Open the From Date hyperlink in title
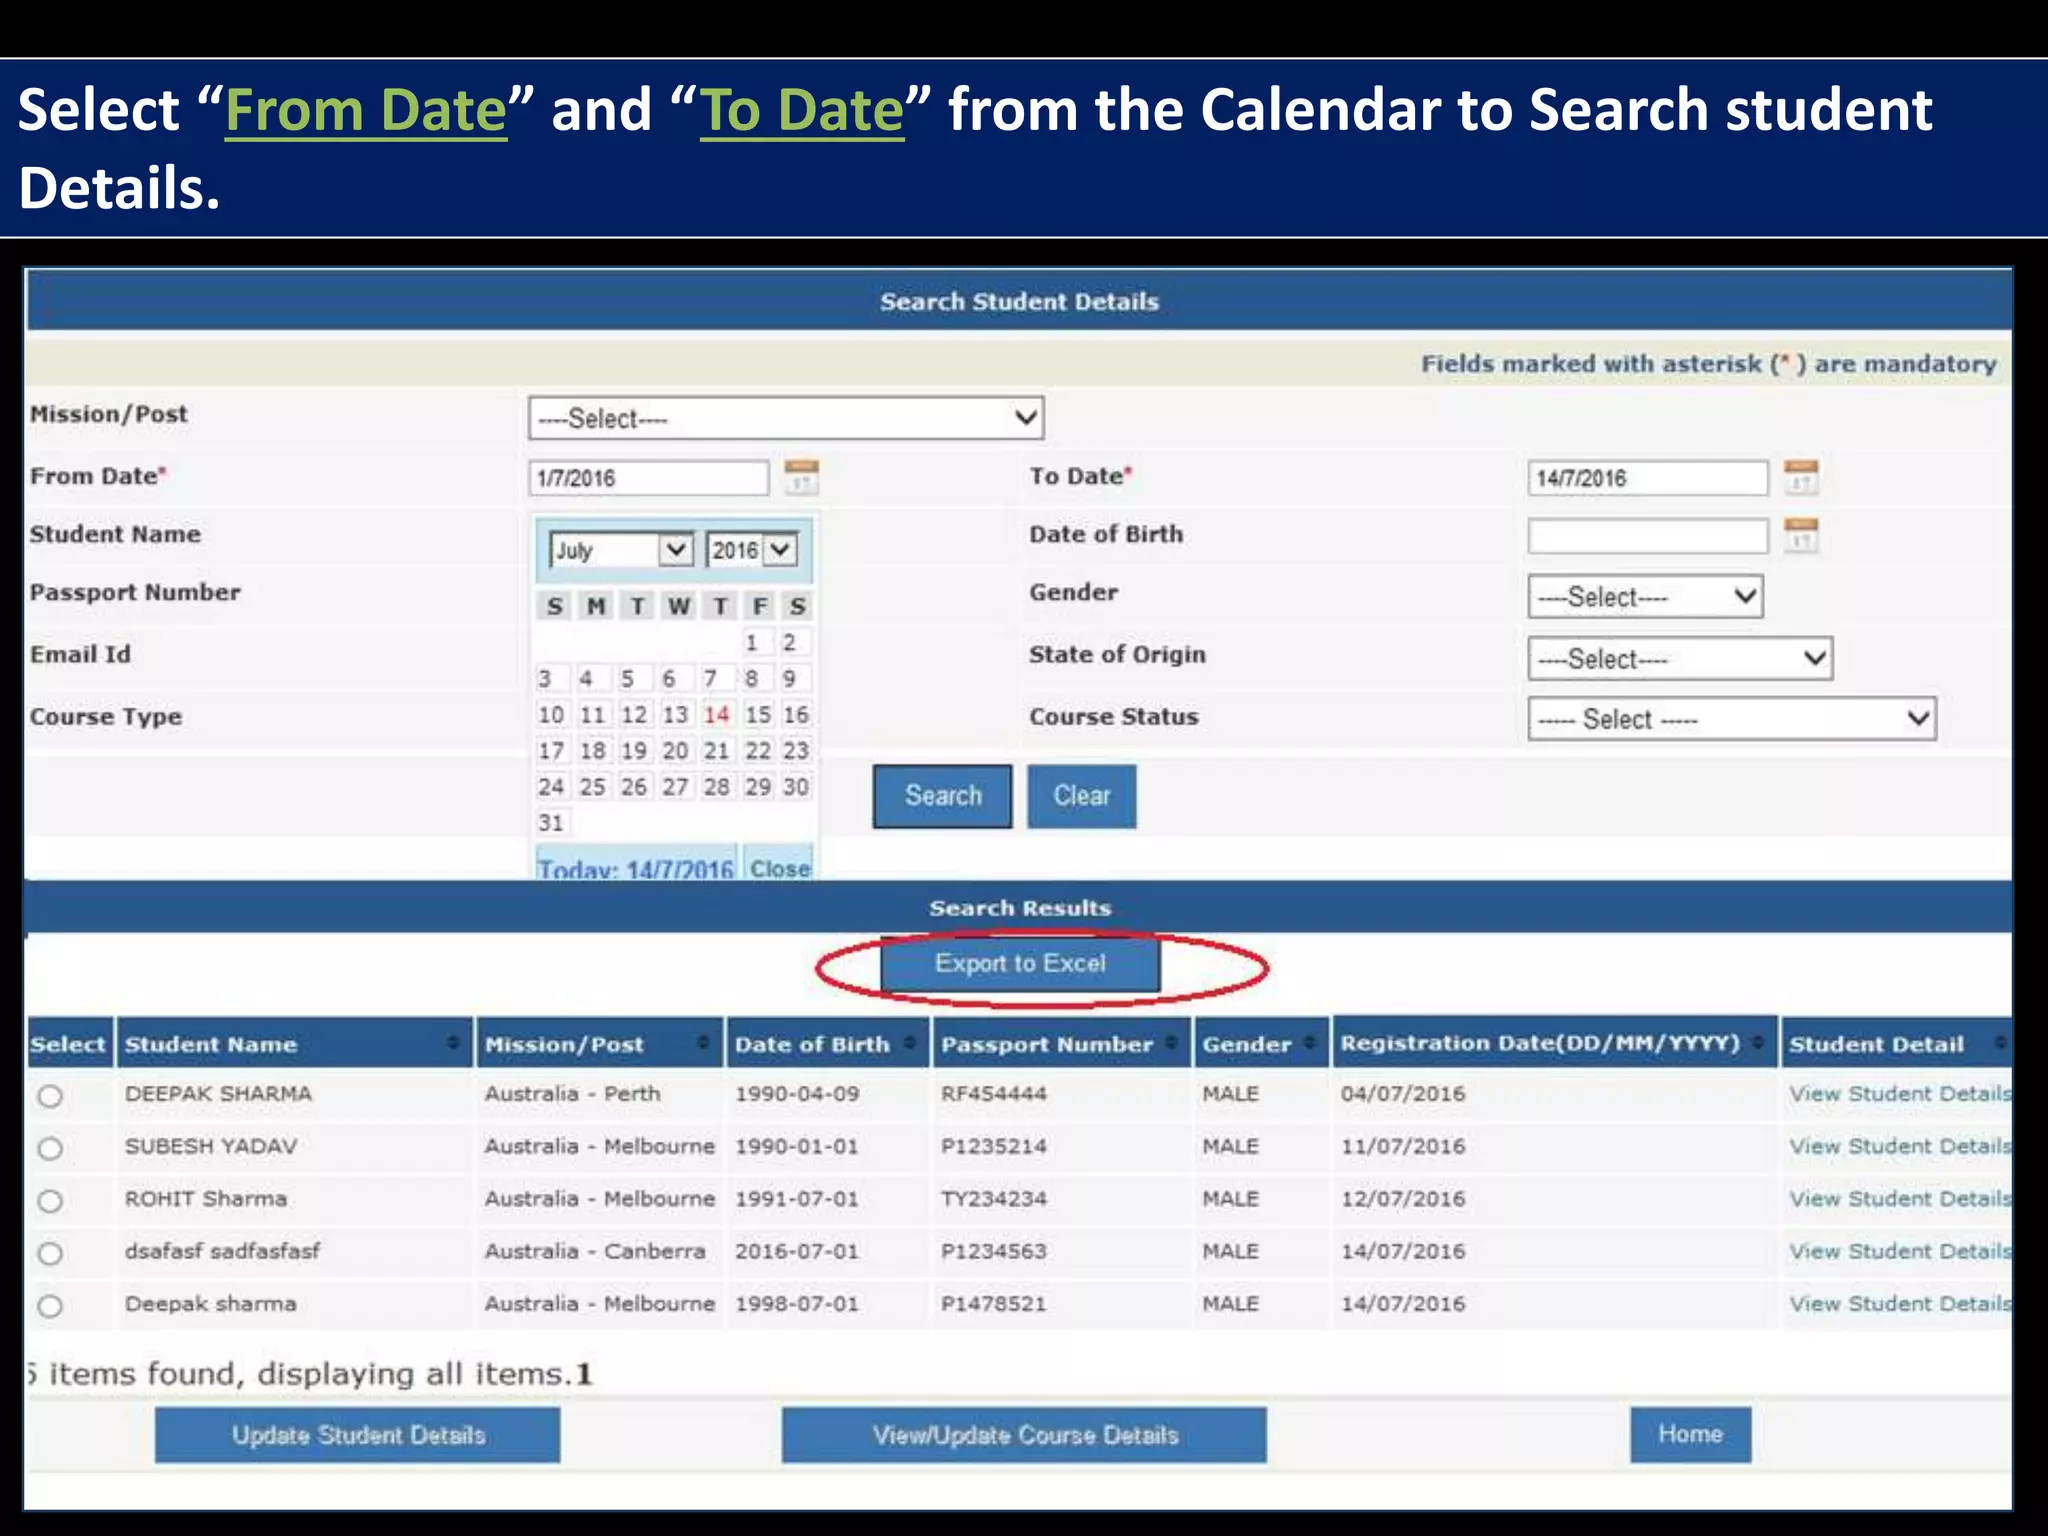The width and height of the screenshot is (2048, 1536). pos(366,110)
